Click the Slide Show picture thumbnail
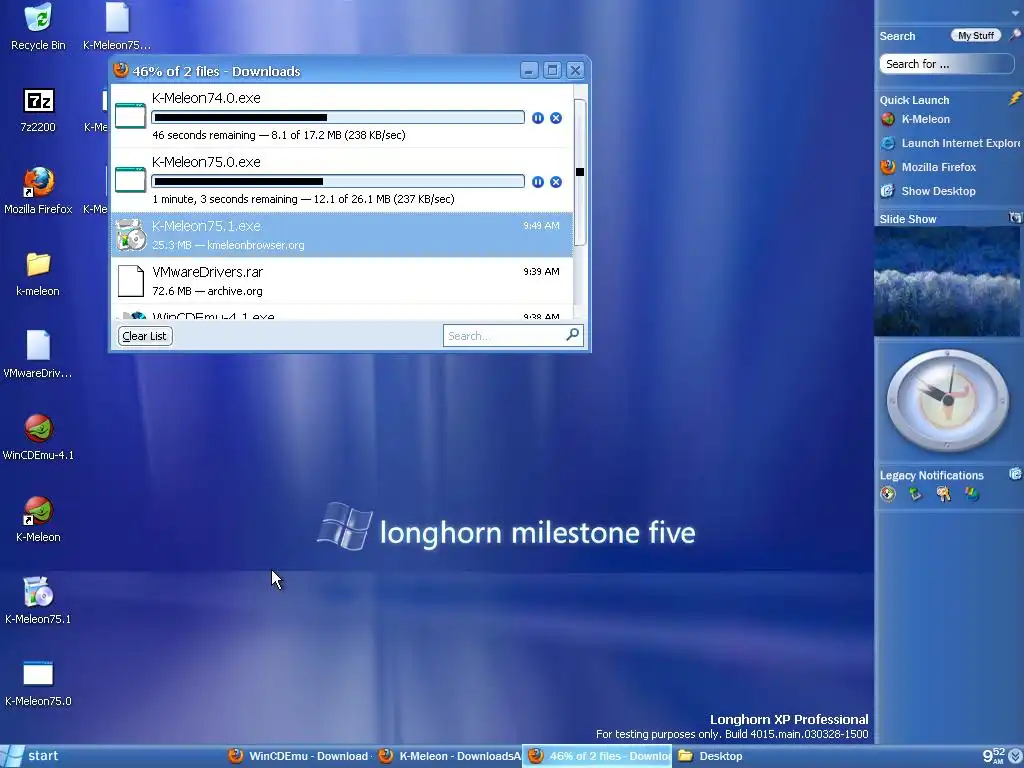 pyautogui.click(x=947, y=281)
